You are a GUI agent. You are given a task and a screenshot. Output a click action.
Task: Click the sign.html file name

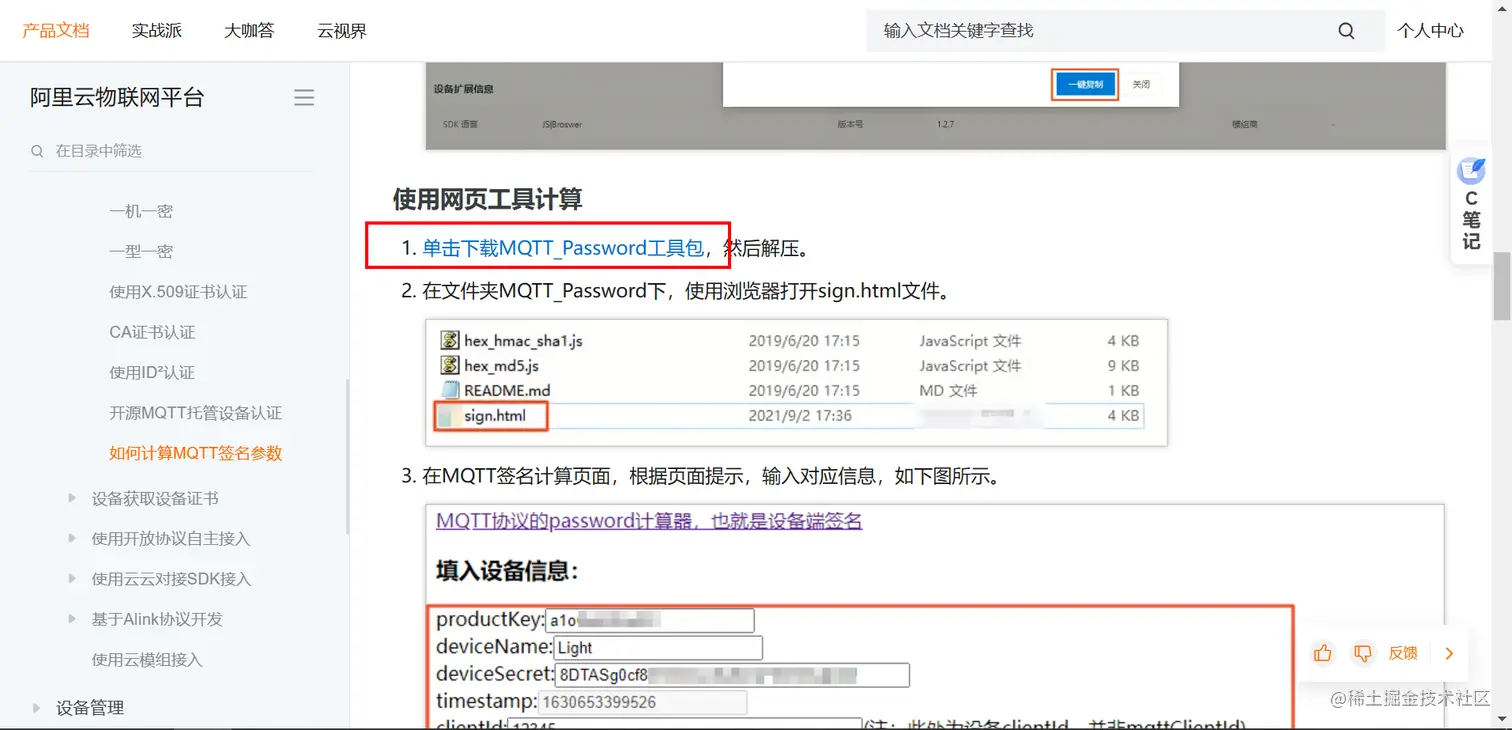(x=494, y=415)
